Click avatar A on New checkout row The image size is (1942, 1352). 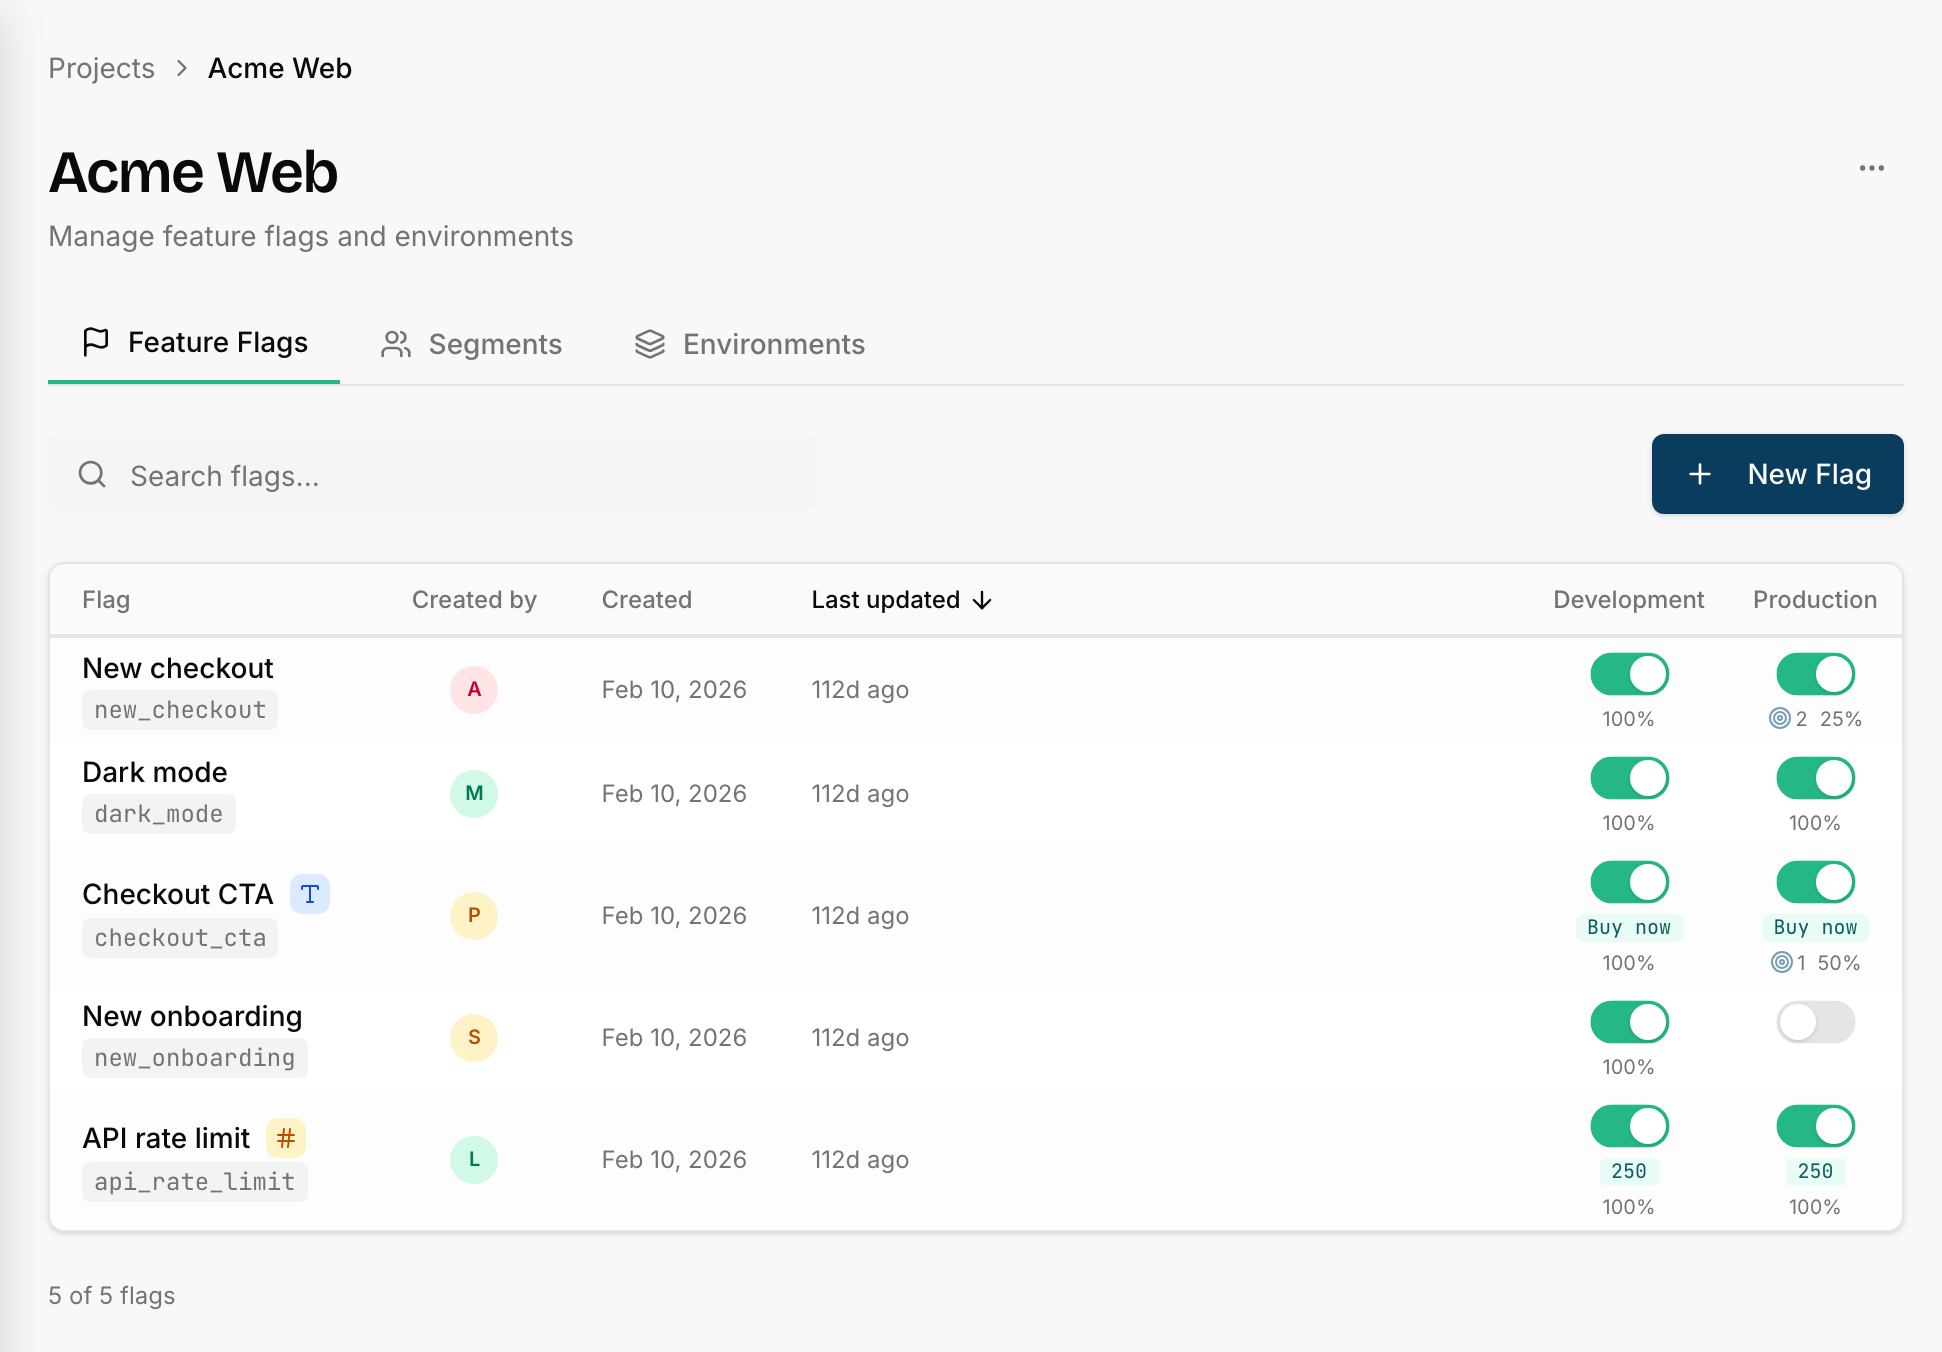tap(474, 689)
